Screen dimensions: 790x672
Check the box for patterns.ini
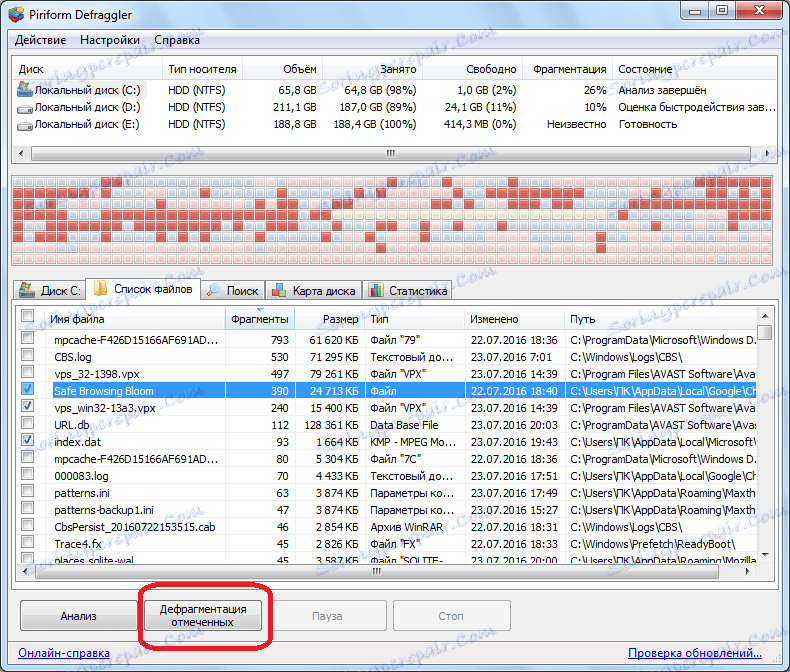tap(28, 491)
